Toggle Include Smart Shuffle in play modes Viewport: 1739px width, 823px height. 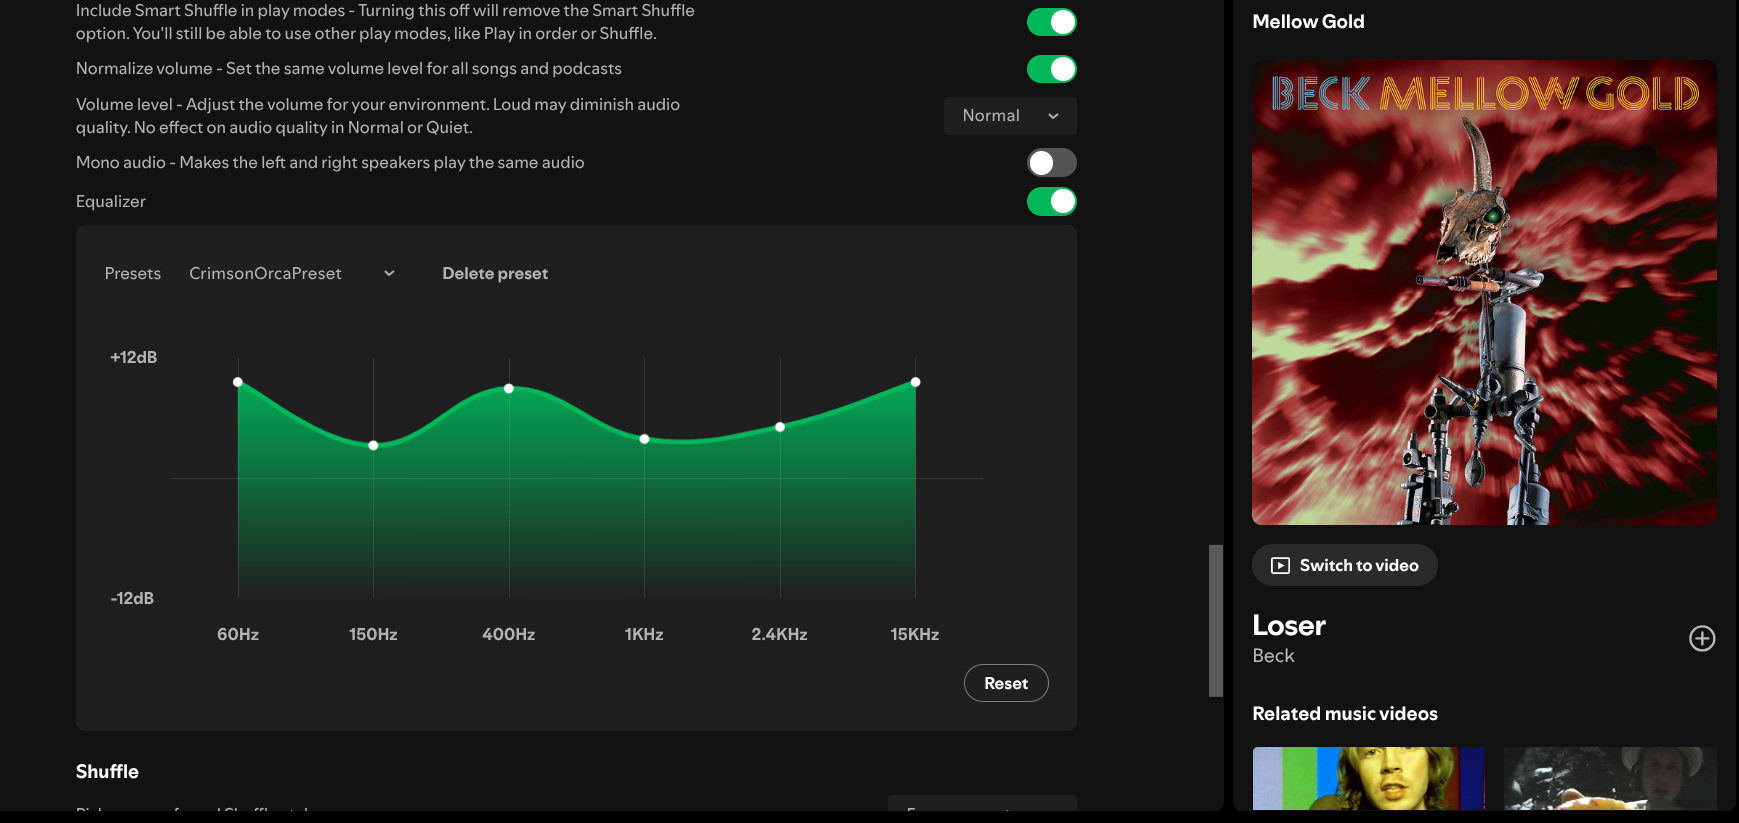pos(1051,22)
